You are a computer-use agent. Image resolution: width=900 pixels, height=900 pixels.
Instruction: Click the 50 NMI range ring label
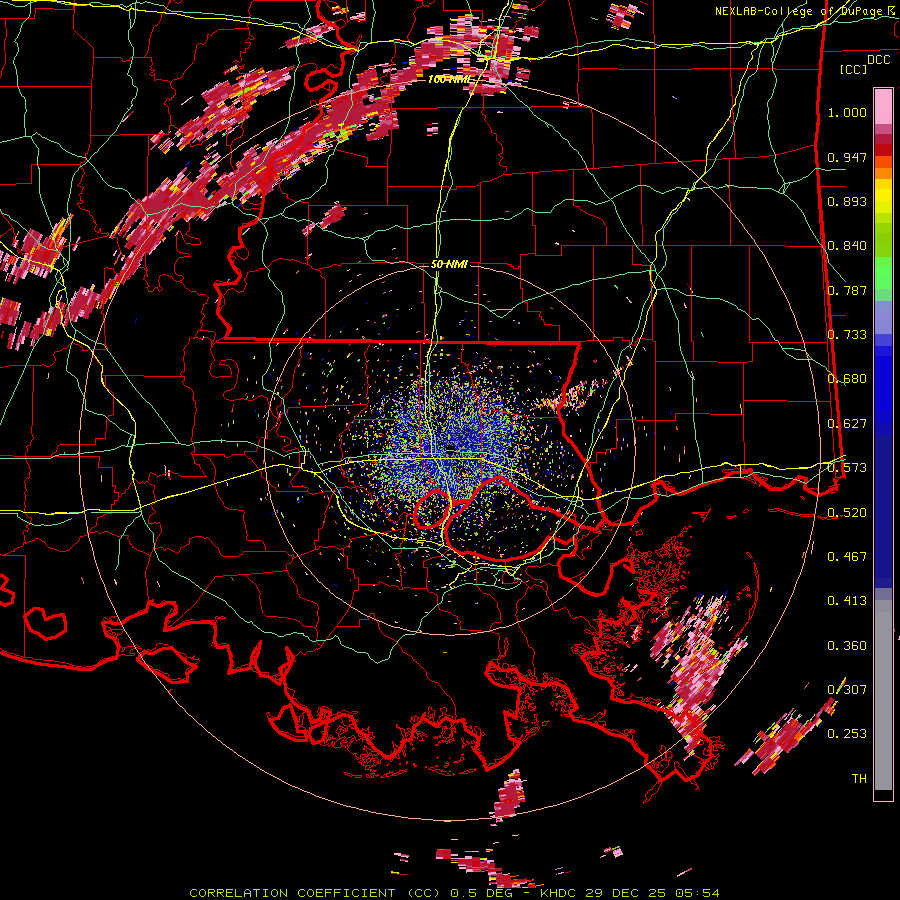pyautogui.click(x=449, y=264)
